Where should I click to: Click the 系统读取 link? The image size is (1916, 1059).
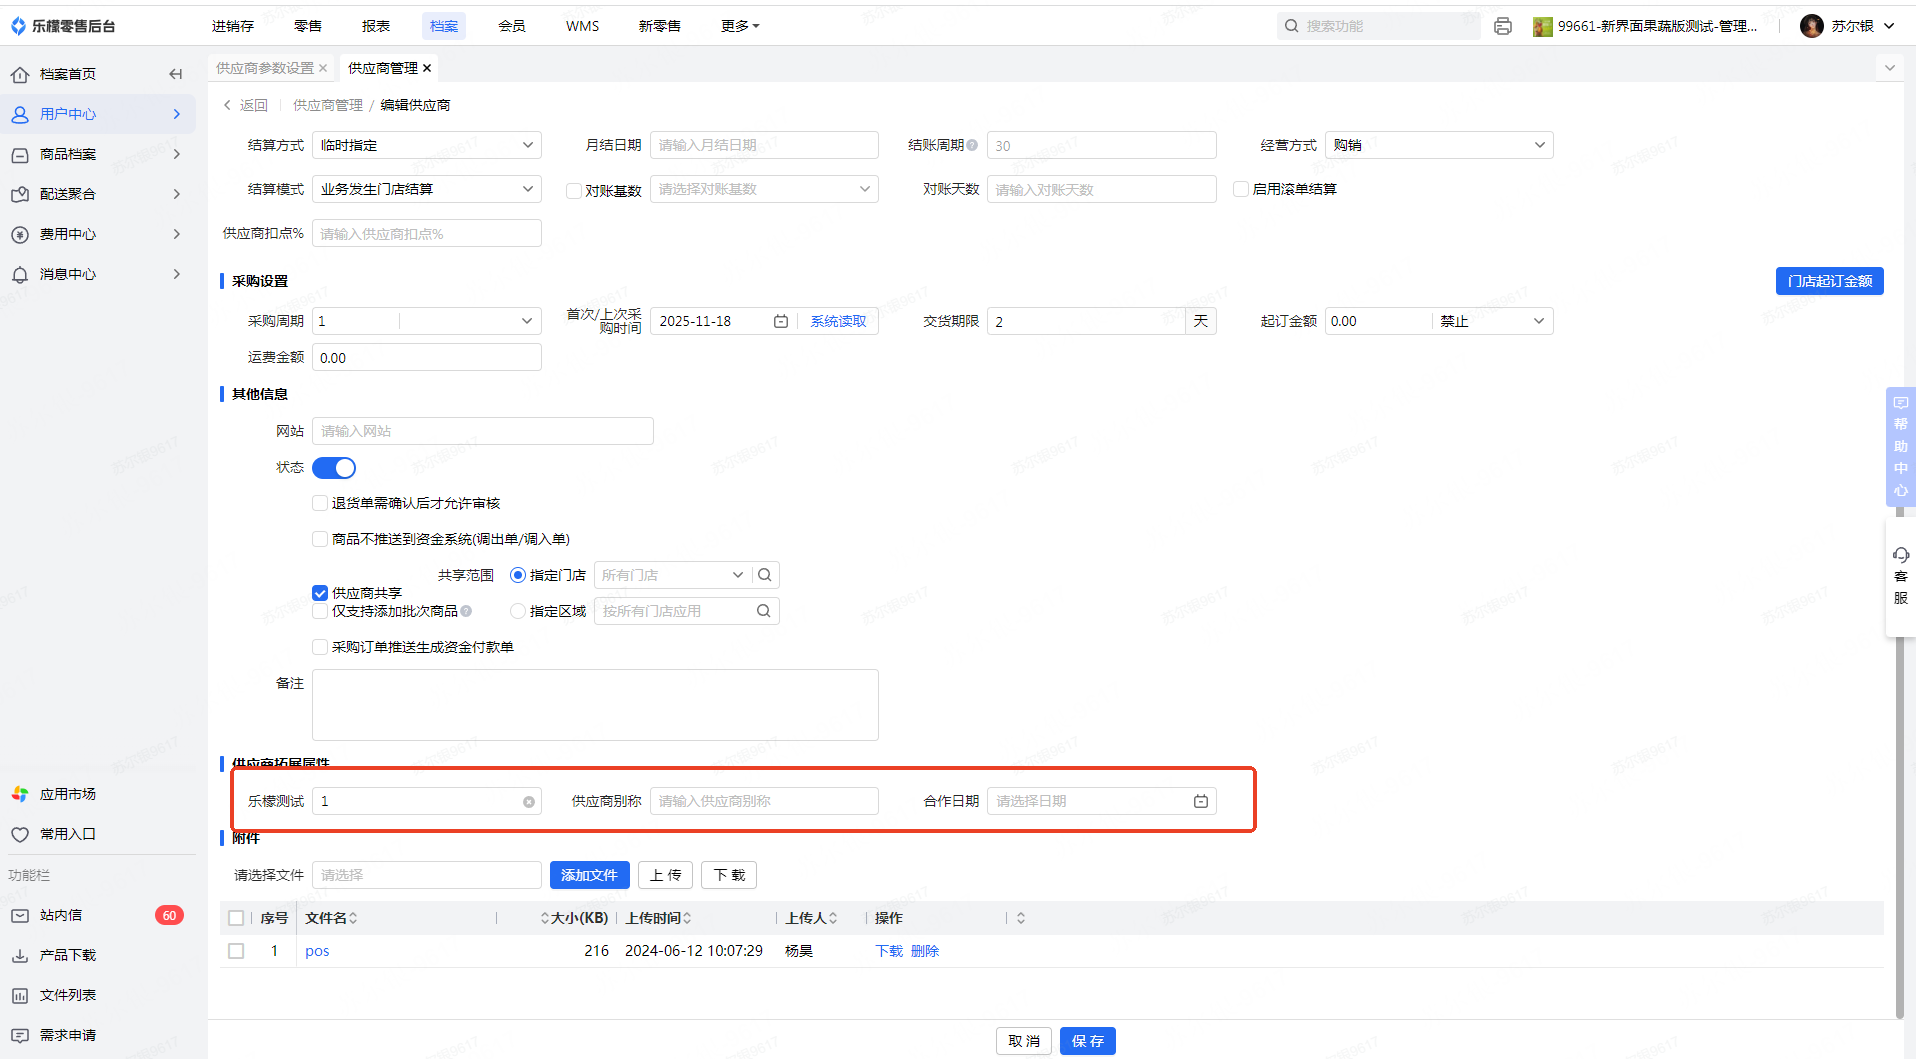coord(838,321)
